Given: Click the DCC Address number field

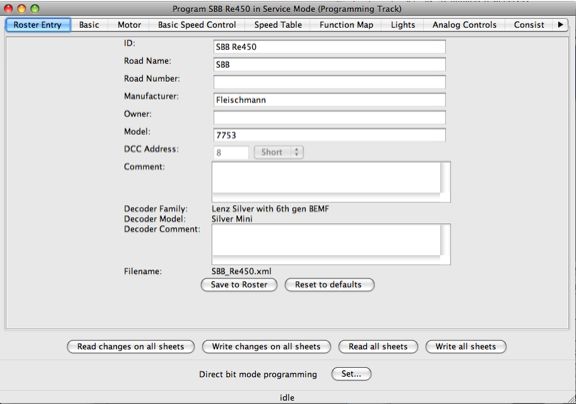Looking at the screenshot, I should pyautogui.click(x=231, y=152).
